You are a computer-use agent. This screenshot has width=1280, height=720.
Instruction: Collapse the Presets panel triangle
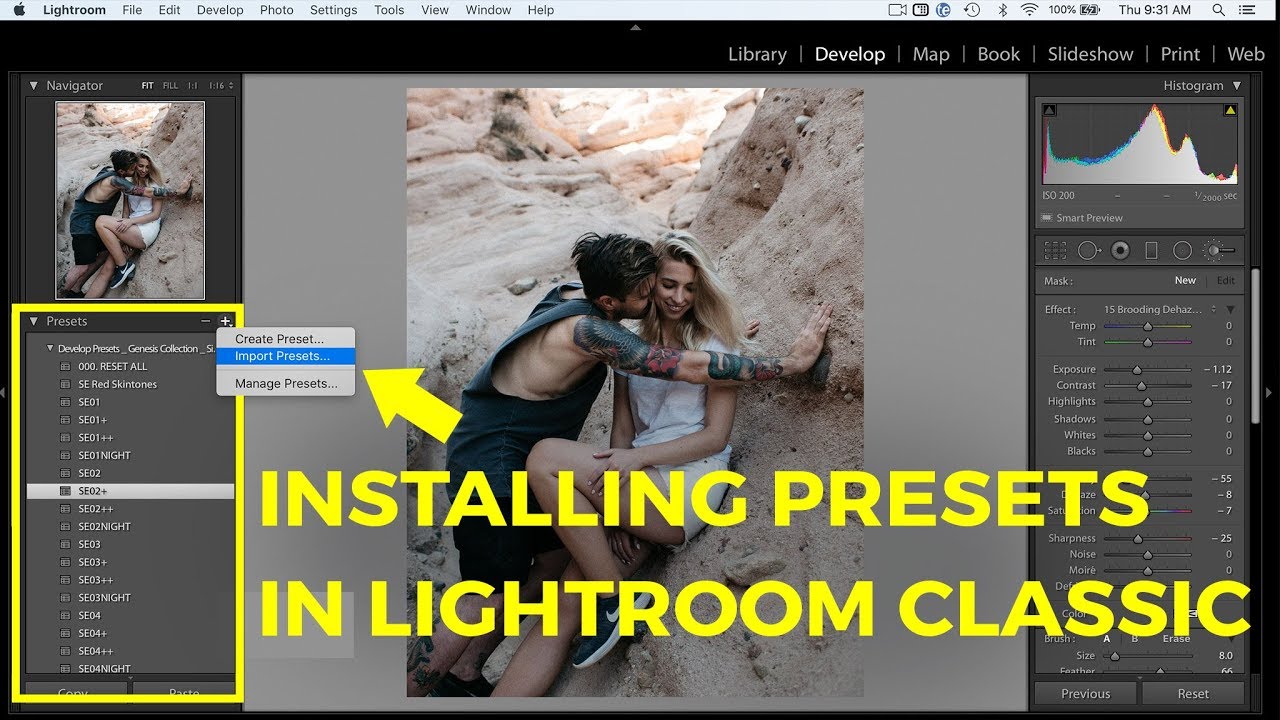pyautogui.click(x=33, y=321)
